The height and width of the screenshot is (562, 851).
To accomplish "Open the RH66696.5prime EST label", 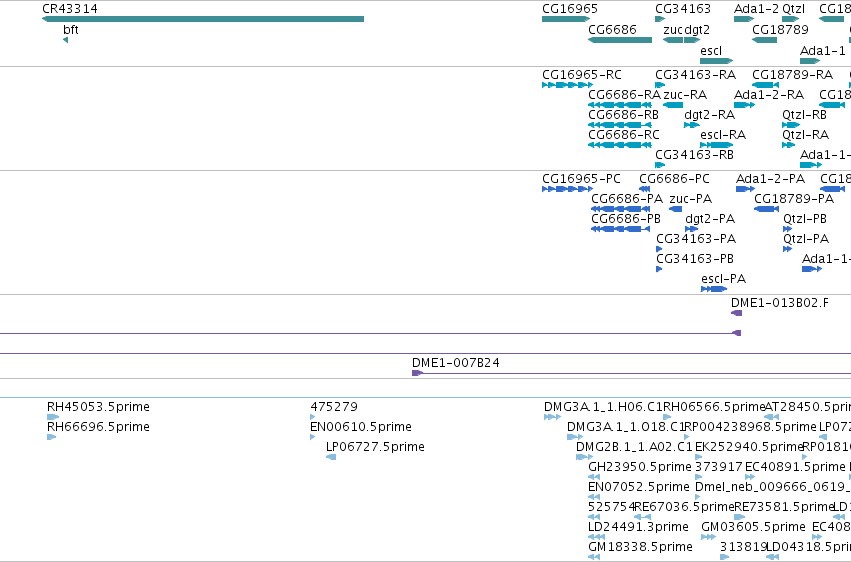I will 98,427.
